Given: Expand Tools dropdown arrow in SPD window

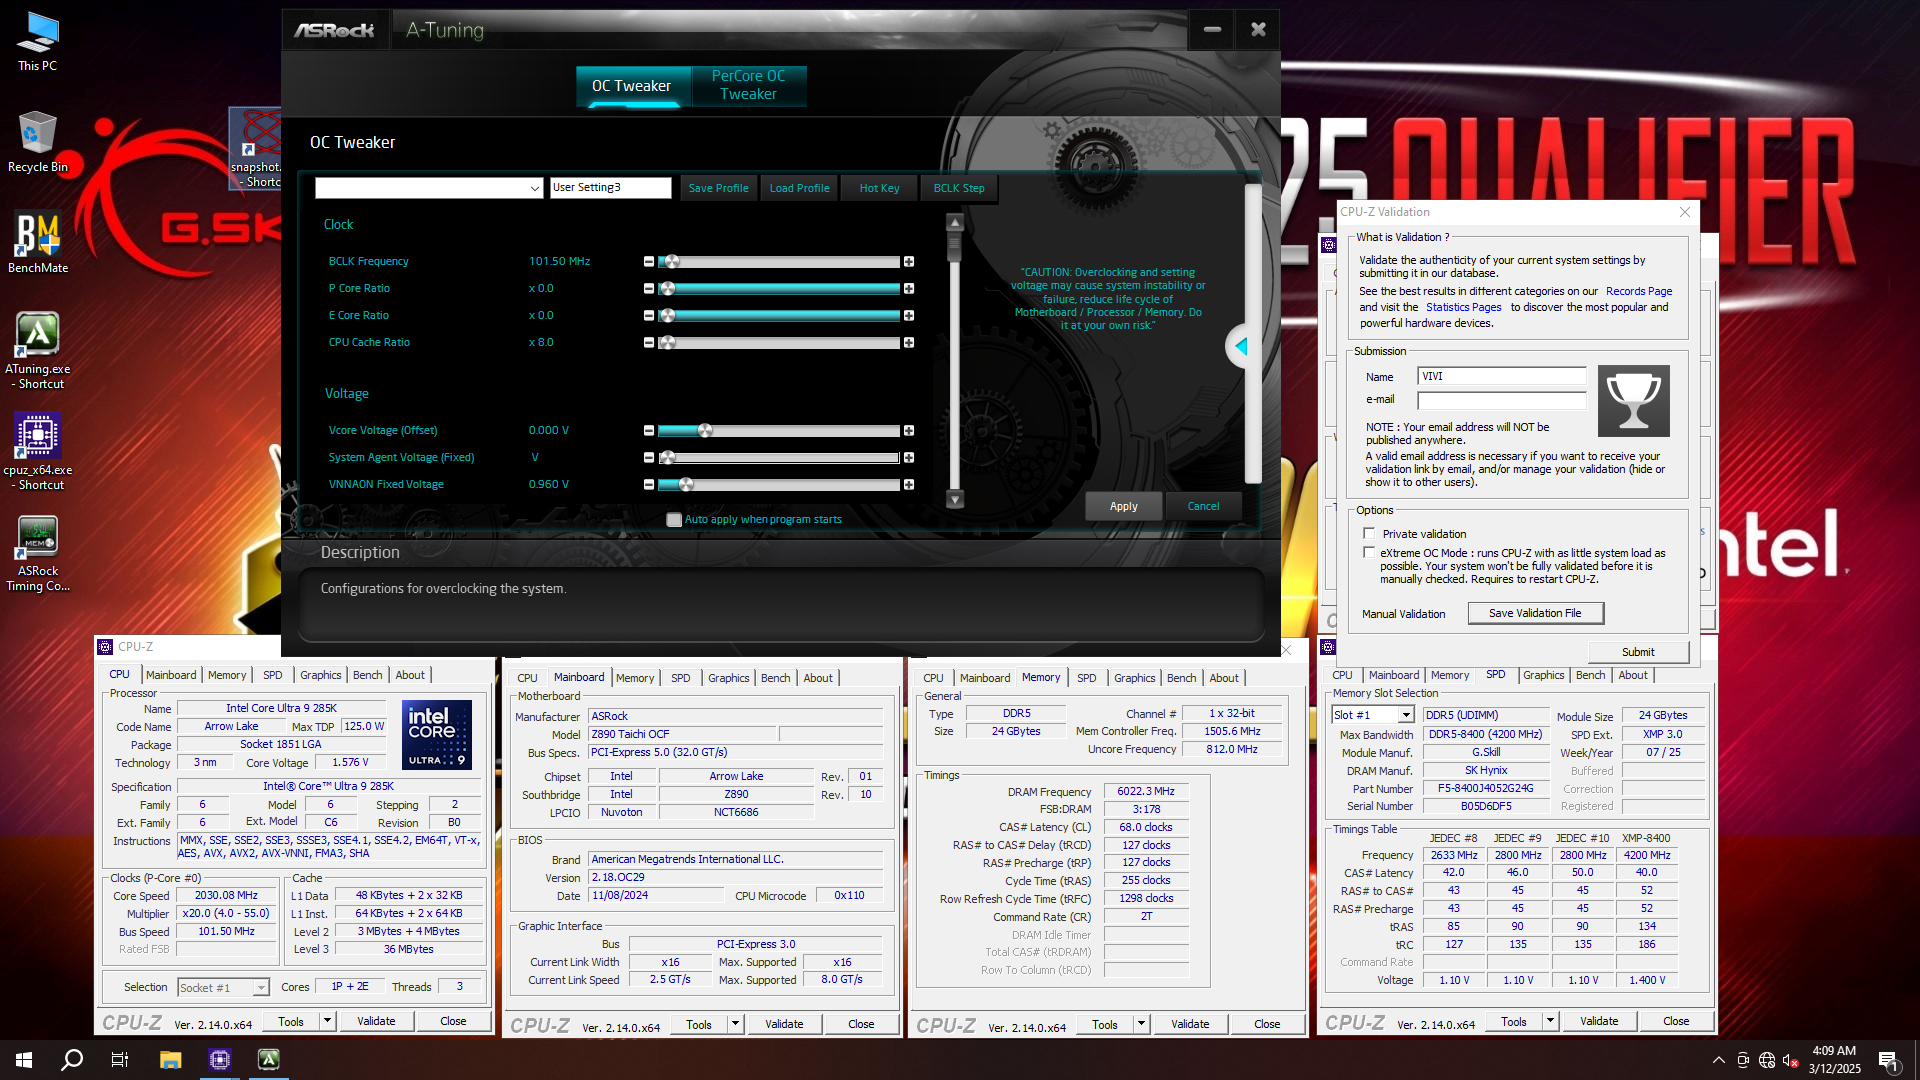Looking at the screenshot, I should pyautogui.click(x=1550, y=1021).
